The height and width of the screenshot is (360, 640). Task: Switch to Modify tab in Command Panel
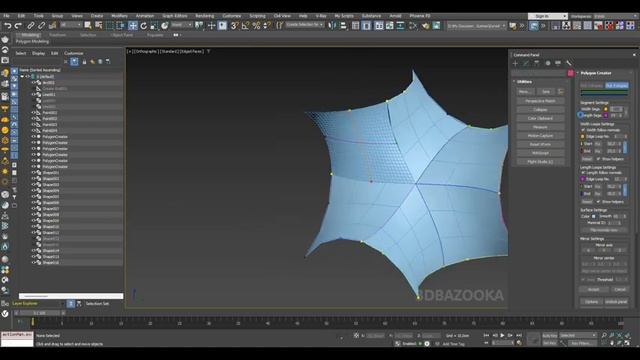pyautogui.click(x=526, y=63)
